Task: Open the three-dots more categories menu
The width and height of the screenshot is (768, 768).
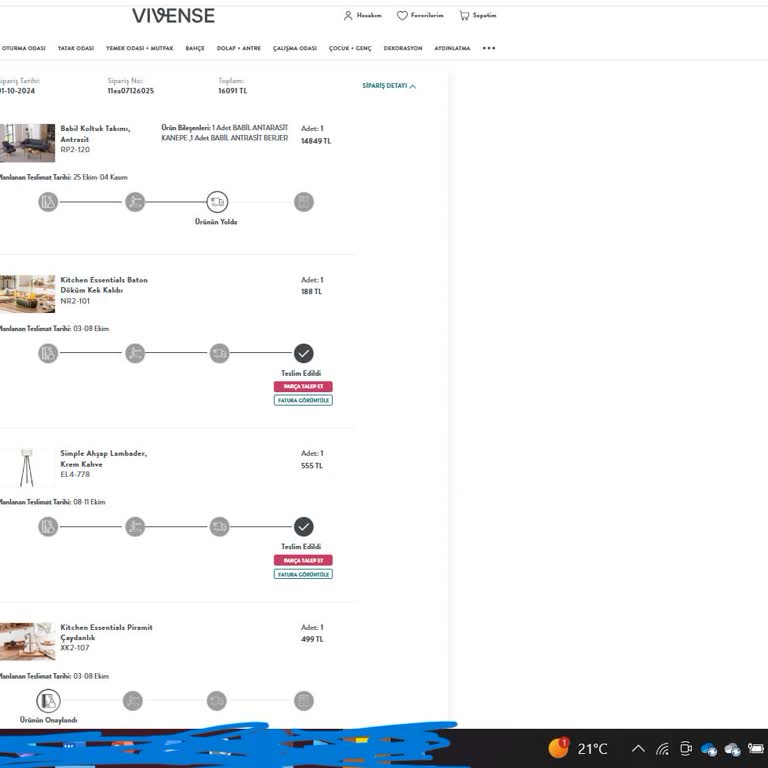Action: pyautogui.click(x=489, y=48)
